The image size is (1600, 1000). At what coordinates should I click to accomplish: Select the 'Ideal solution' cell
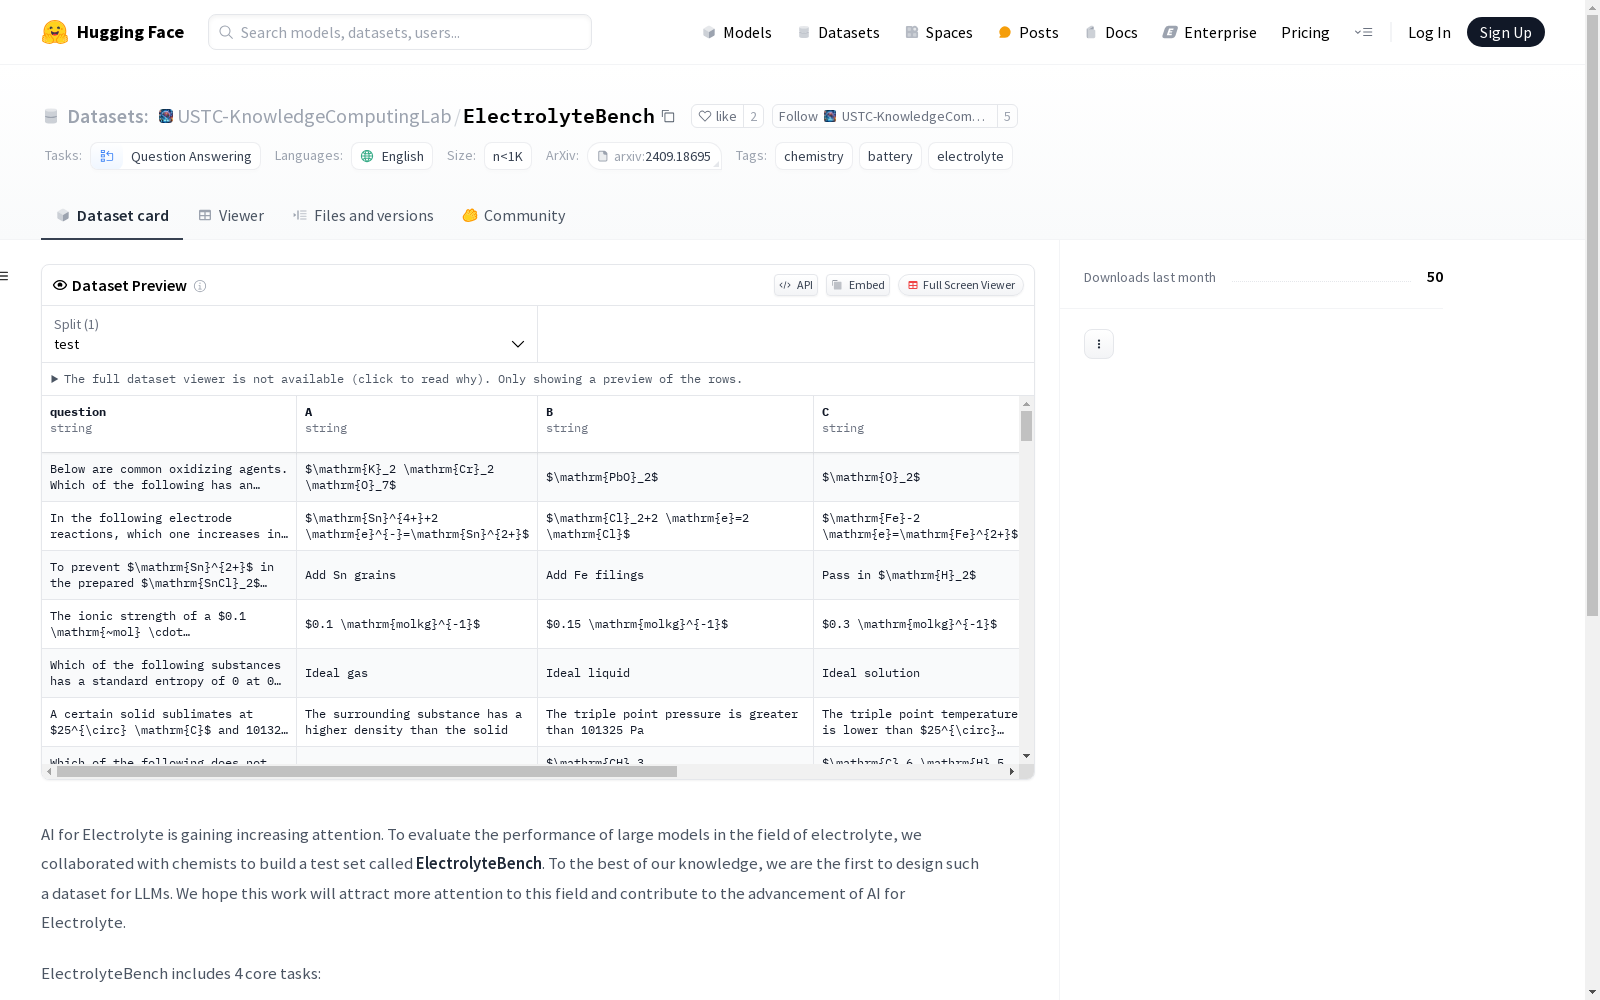917,673
